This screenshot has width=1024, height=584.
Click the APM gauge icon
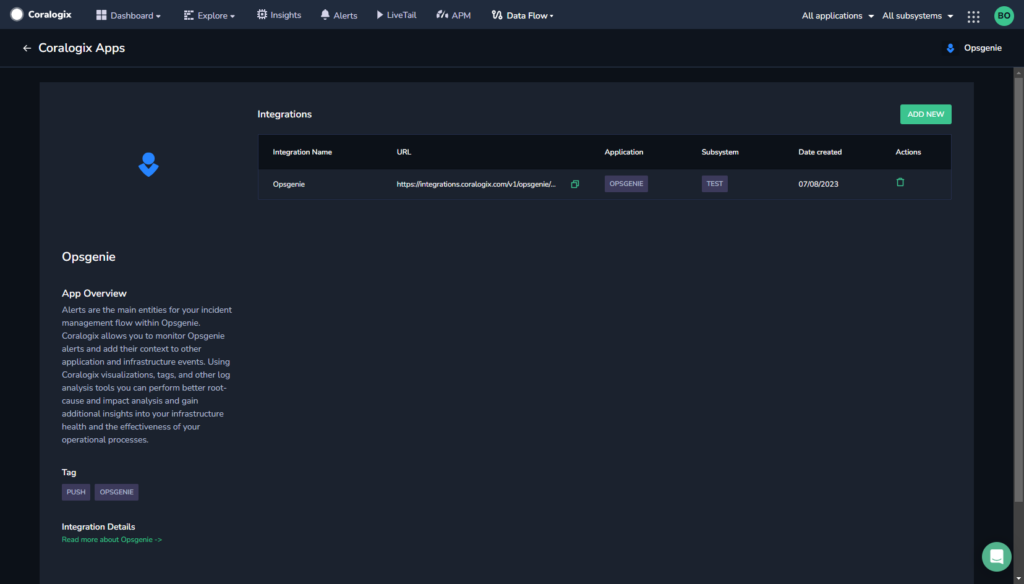442,14
